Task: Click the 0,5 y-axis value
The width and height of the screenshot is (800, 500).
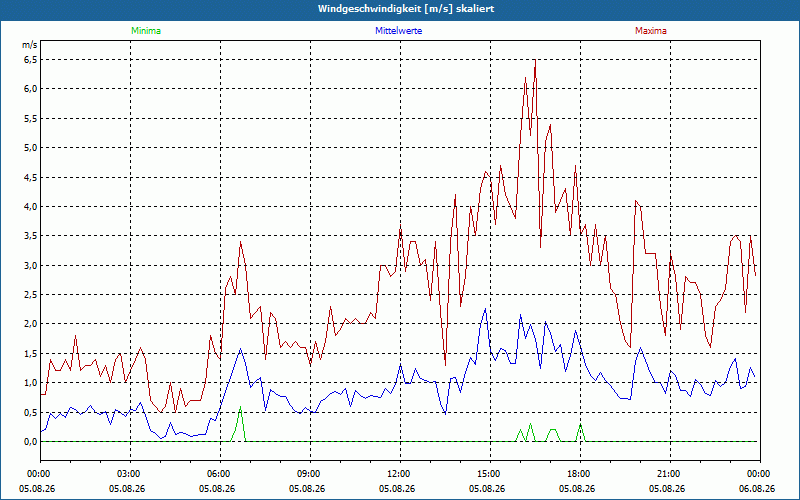Action: click(x=30, y=412)
